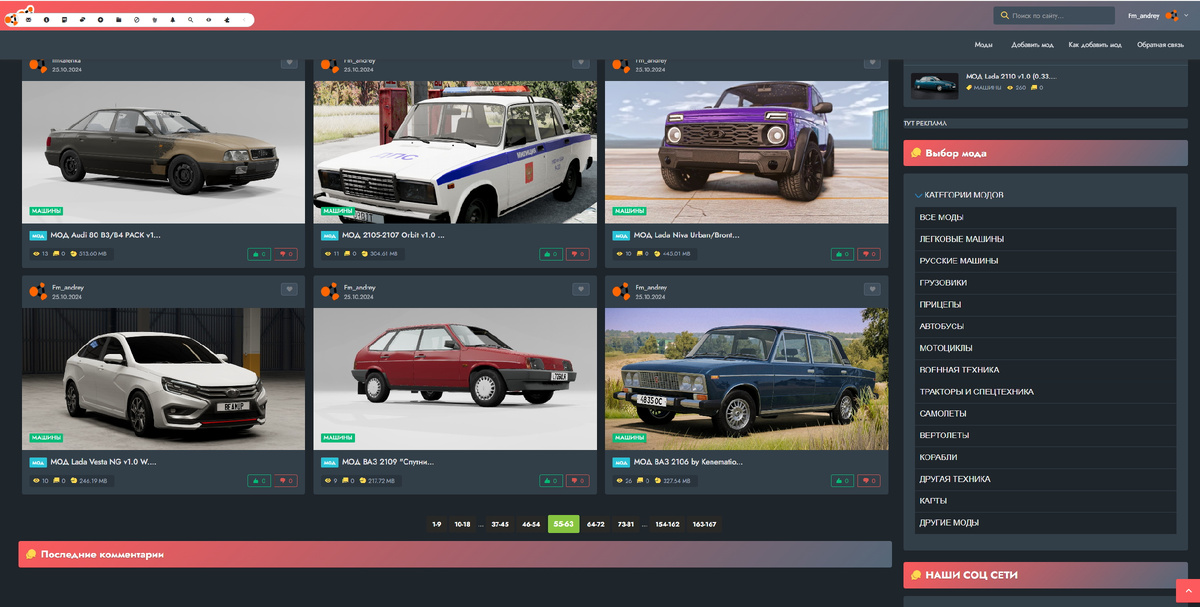1200x607 pixels.
Task: Open the Добавить мод menu item
Action: tap(1032, 45)
